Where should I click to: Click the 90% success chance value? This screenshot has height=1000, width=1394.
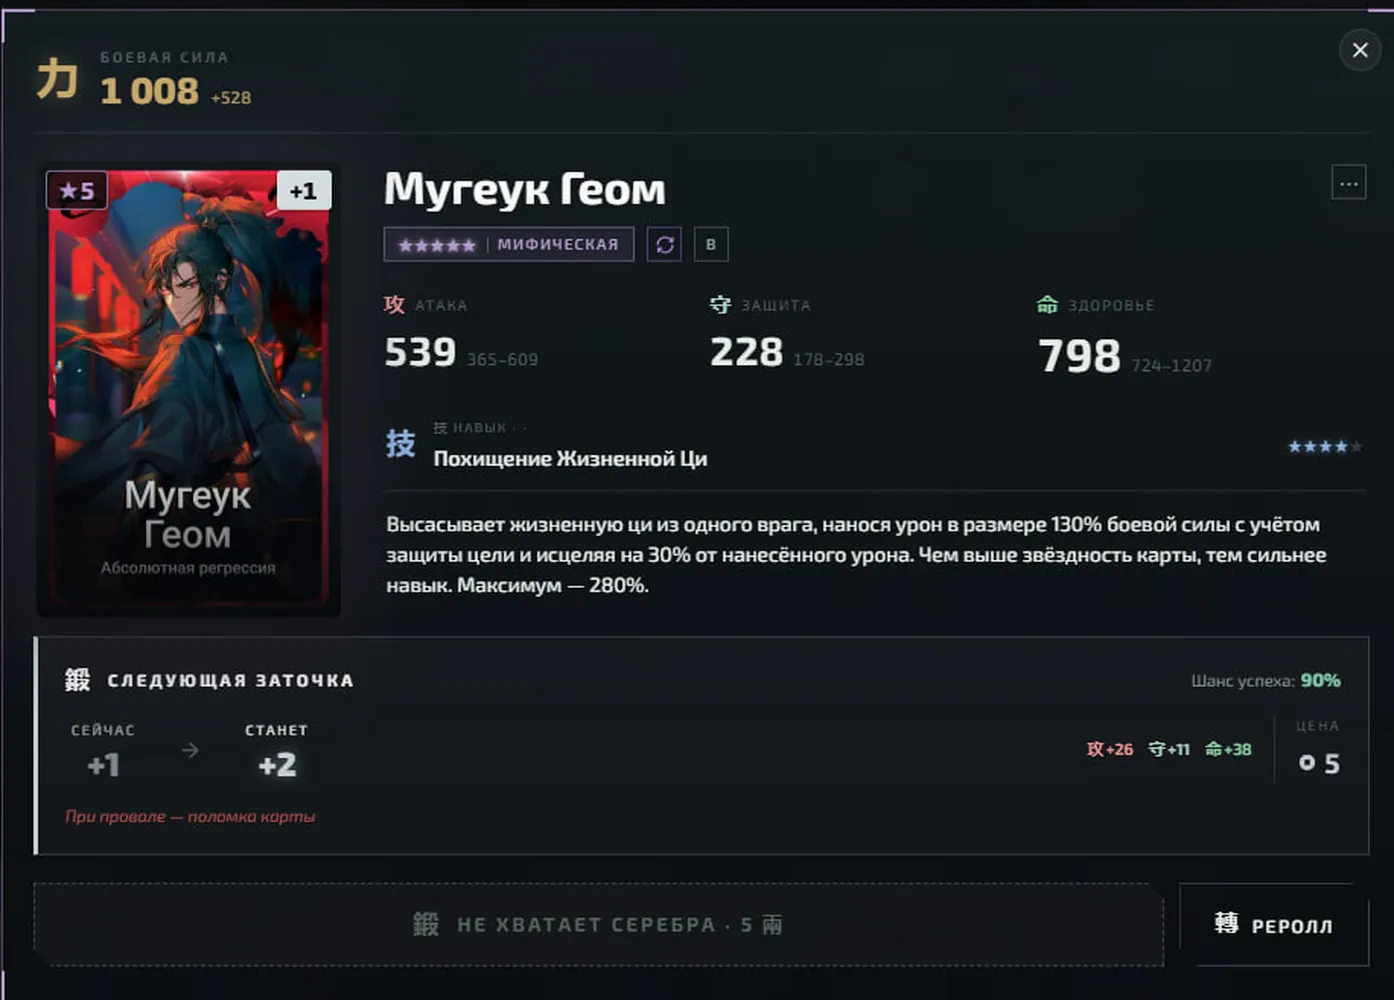(1320, 680)
